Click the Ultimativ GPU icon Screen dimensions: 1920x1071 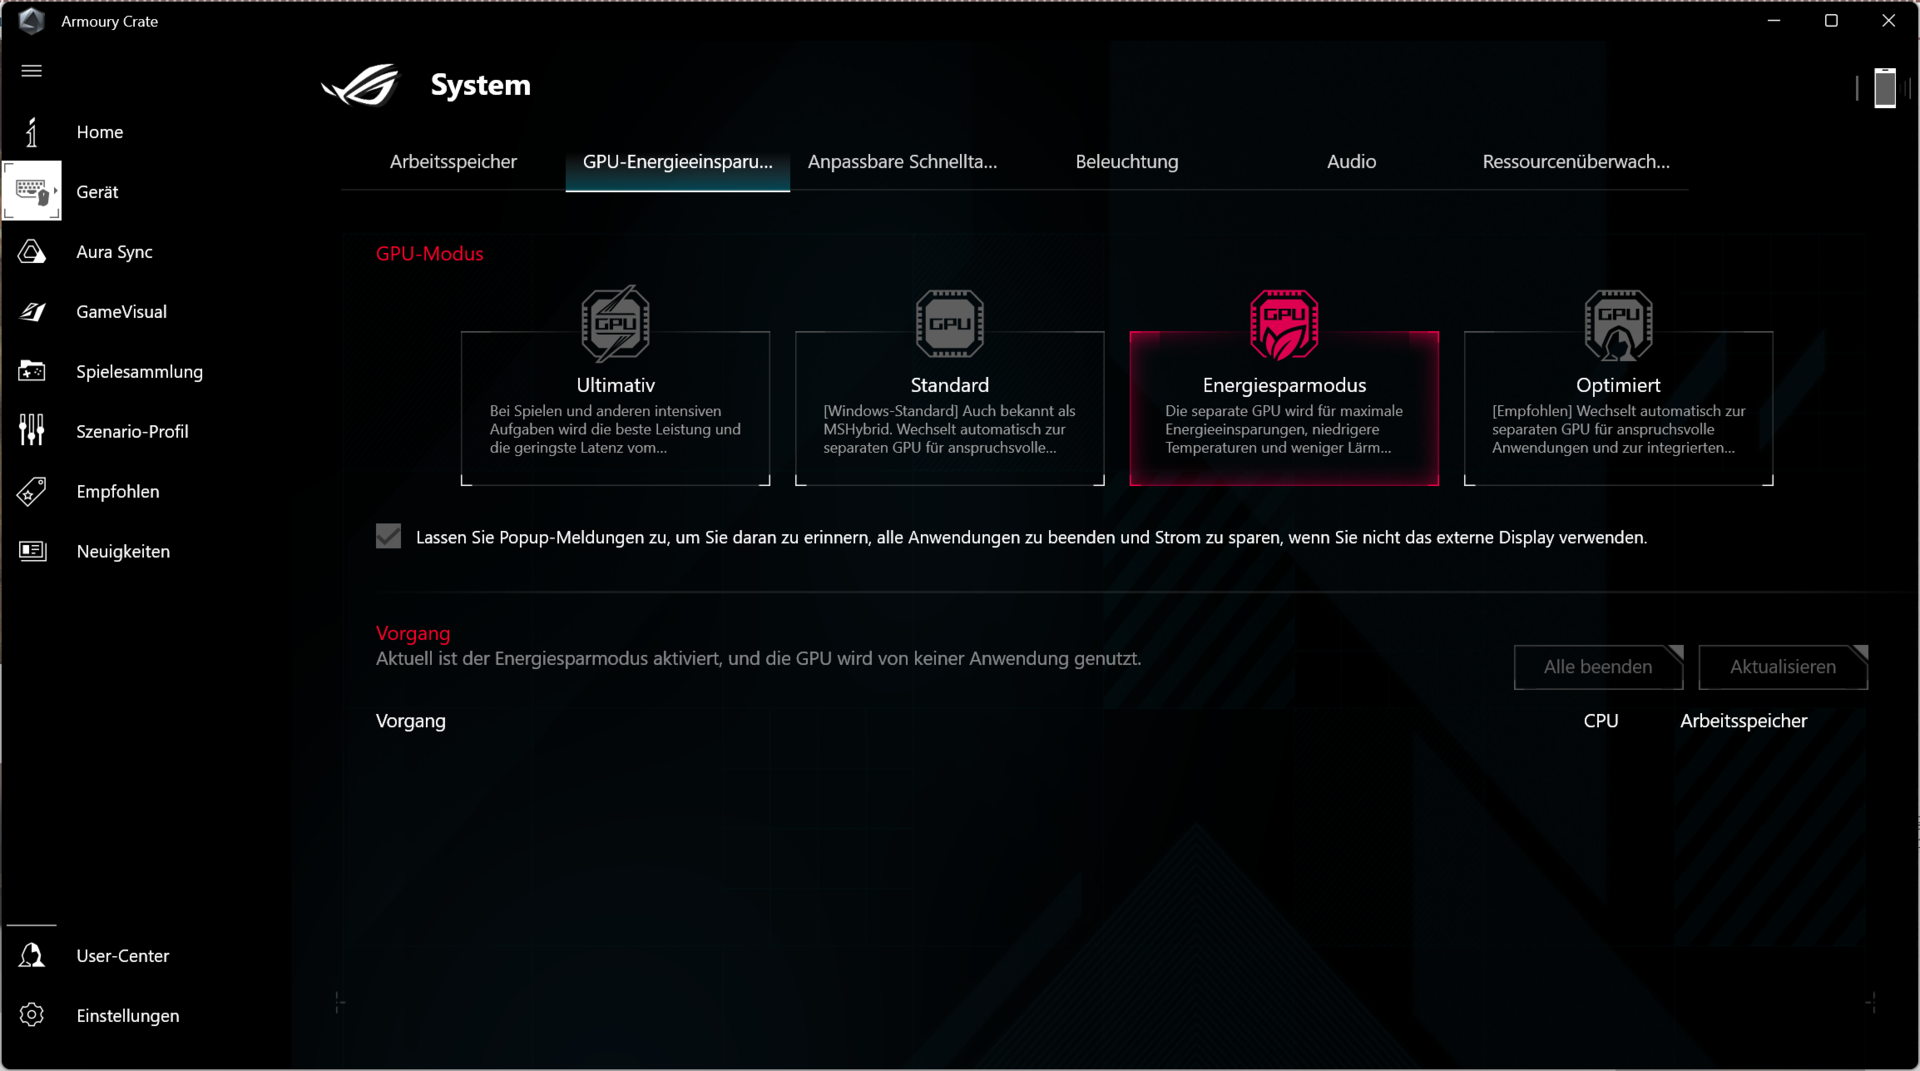tap(616, 323)
